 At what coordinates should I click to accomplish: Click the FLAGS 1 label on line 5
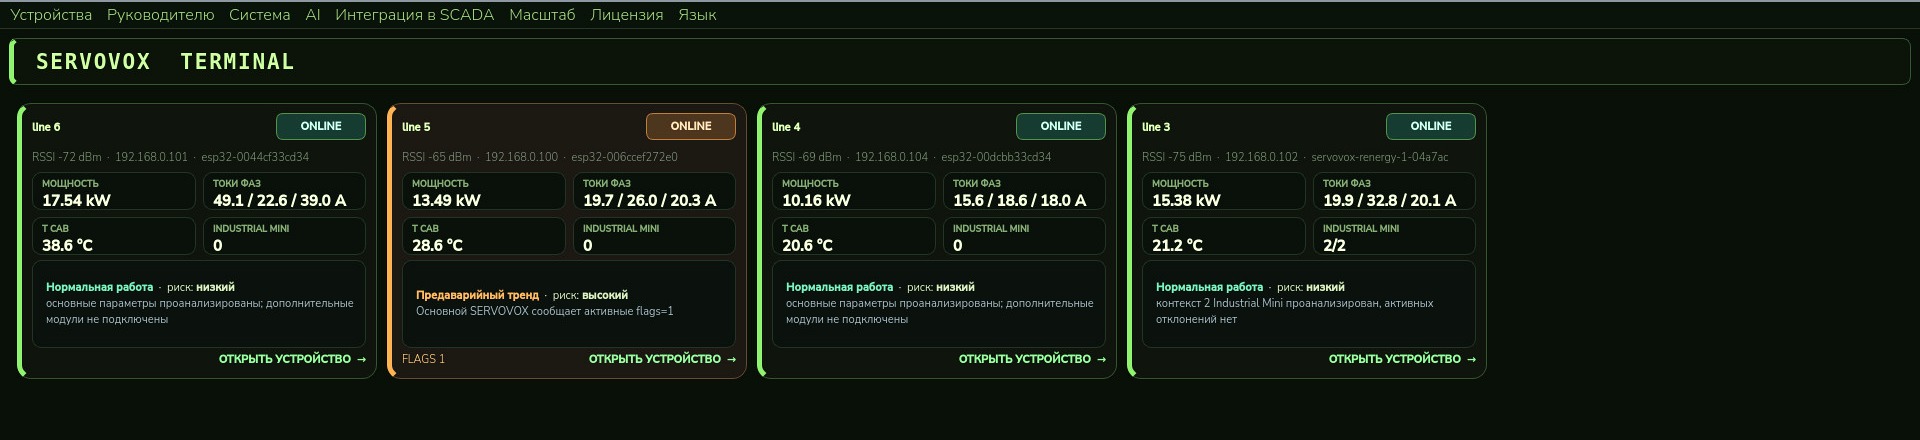(x=424, y=359)
